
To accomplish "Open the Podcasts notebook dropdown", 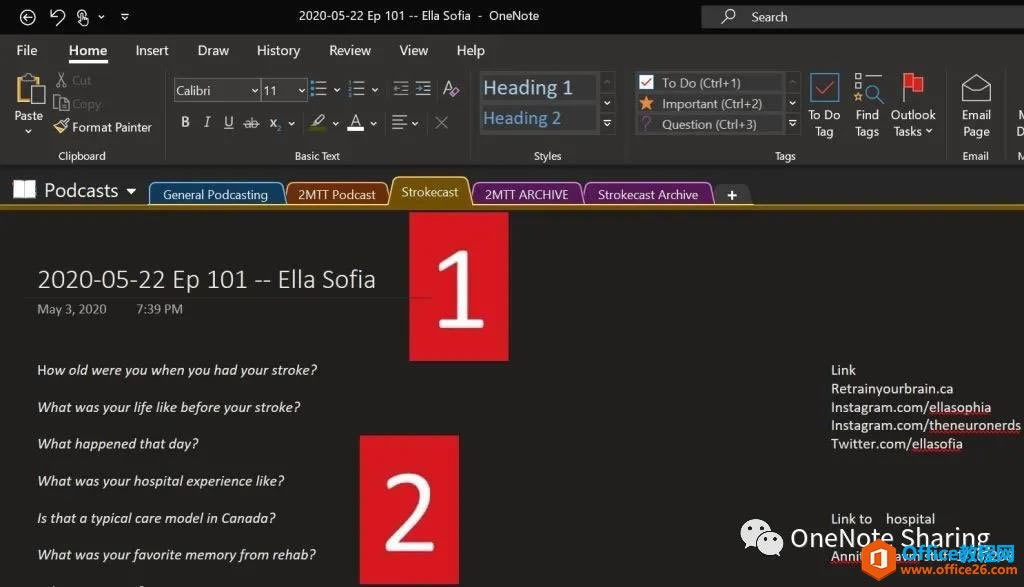I will tap(131, 190).
